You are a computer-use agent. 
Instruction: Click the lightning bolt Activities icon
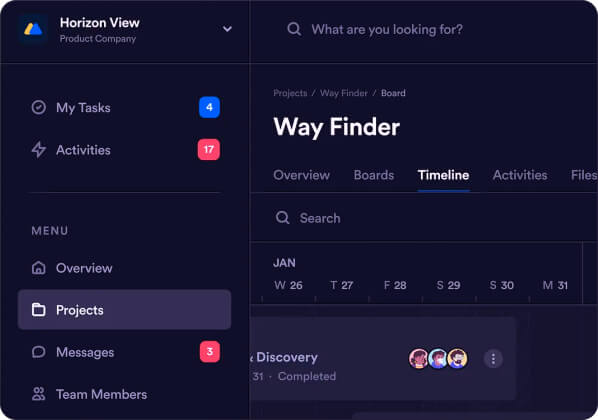click(39, 150)
